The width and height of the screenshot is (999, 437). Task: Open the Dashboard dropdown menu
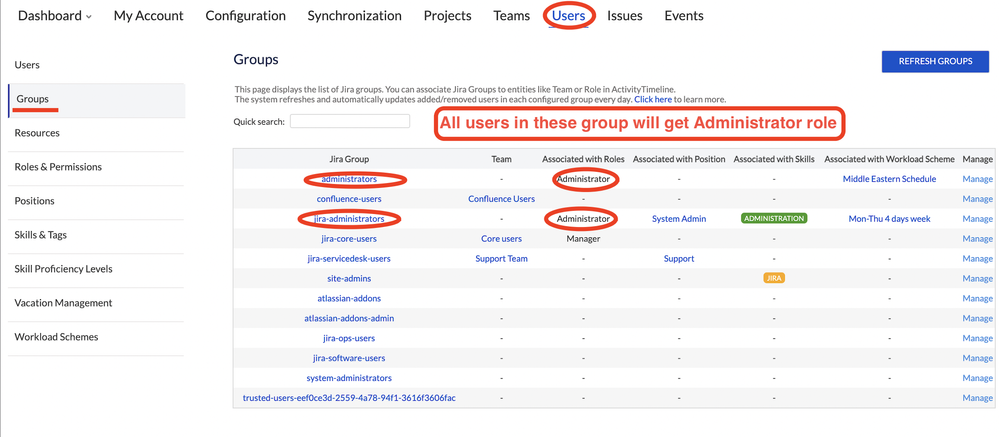(x=54, y=16)
